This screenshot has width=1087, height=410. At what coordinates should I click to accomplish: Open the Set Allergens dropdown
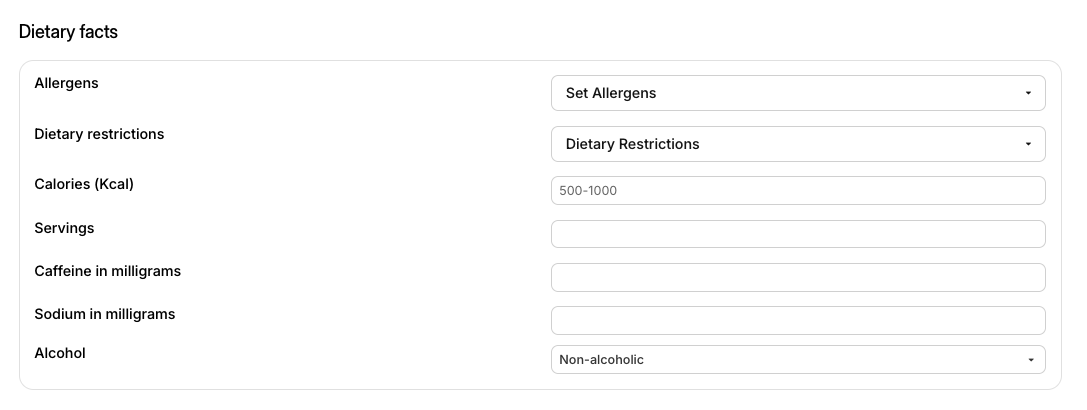tap(798, 93)
